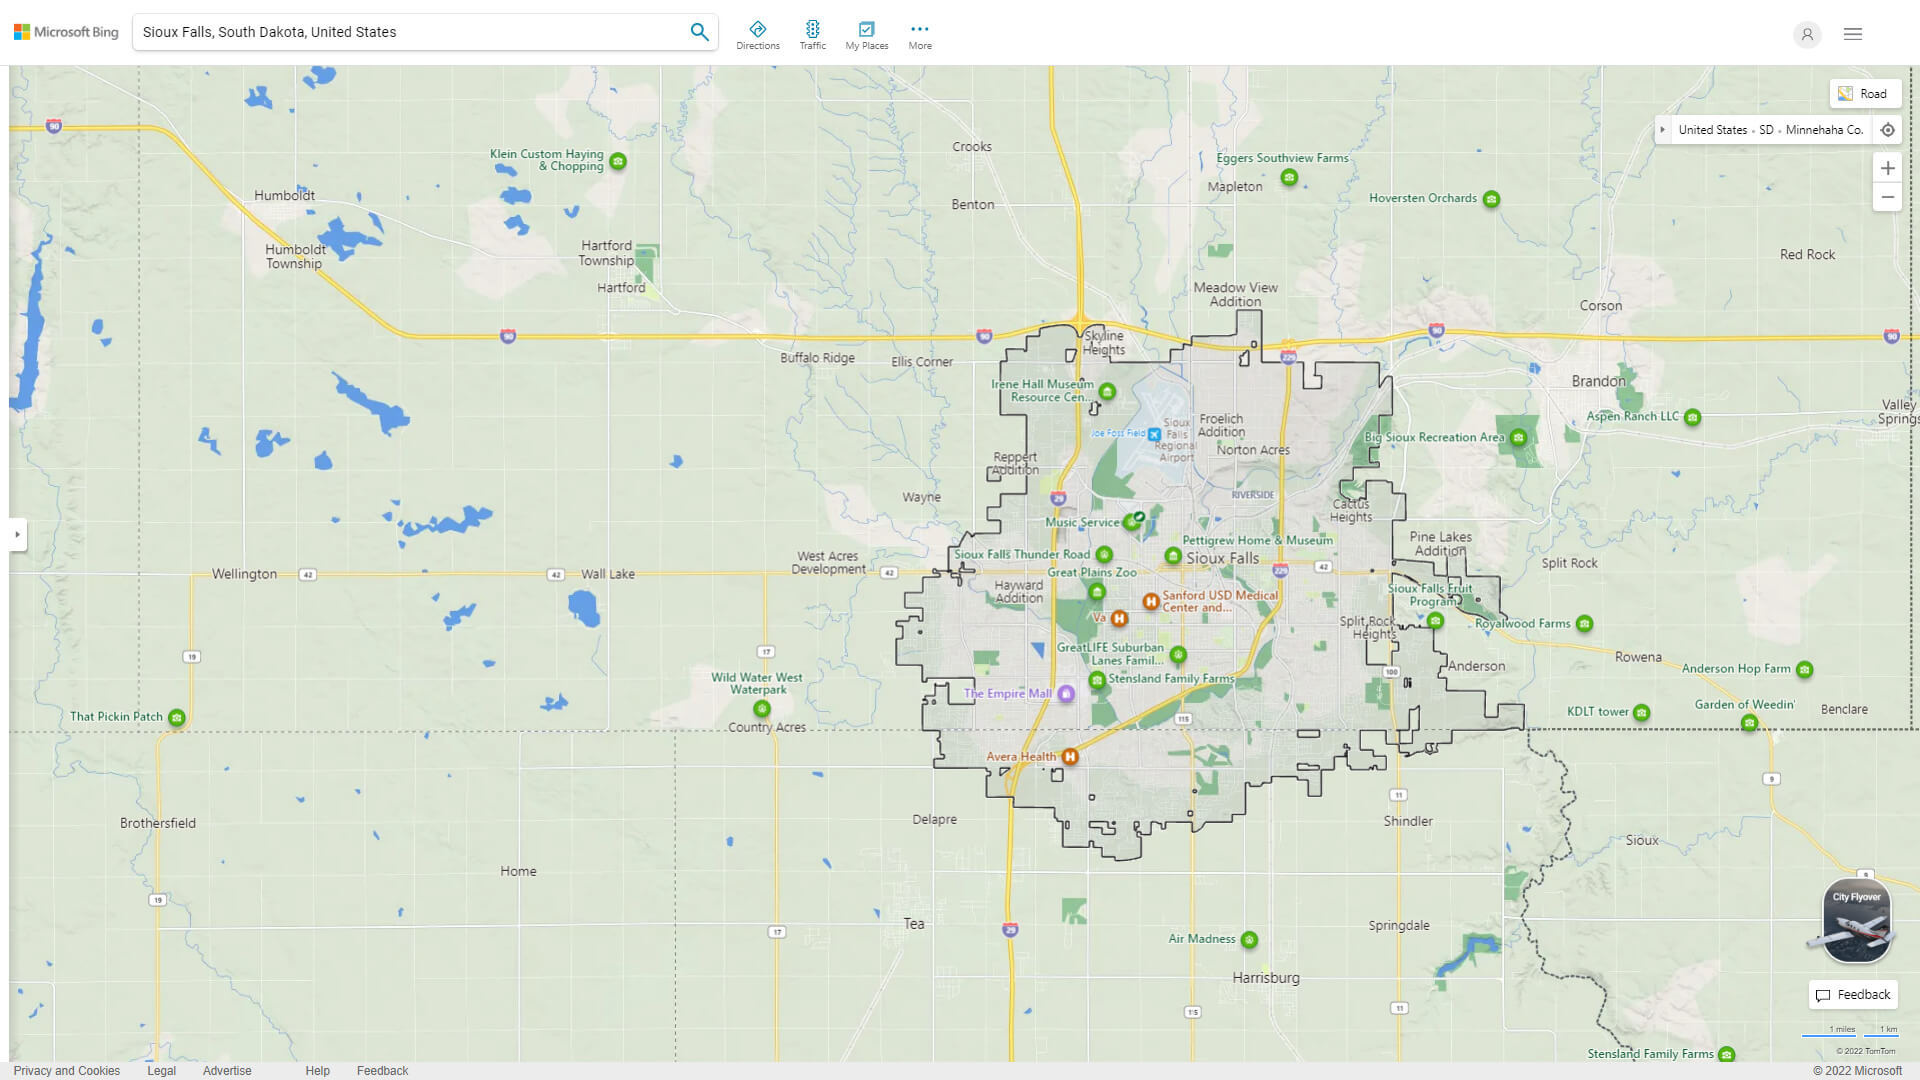Expand the collapsed left side panel arrow

18,535
